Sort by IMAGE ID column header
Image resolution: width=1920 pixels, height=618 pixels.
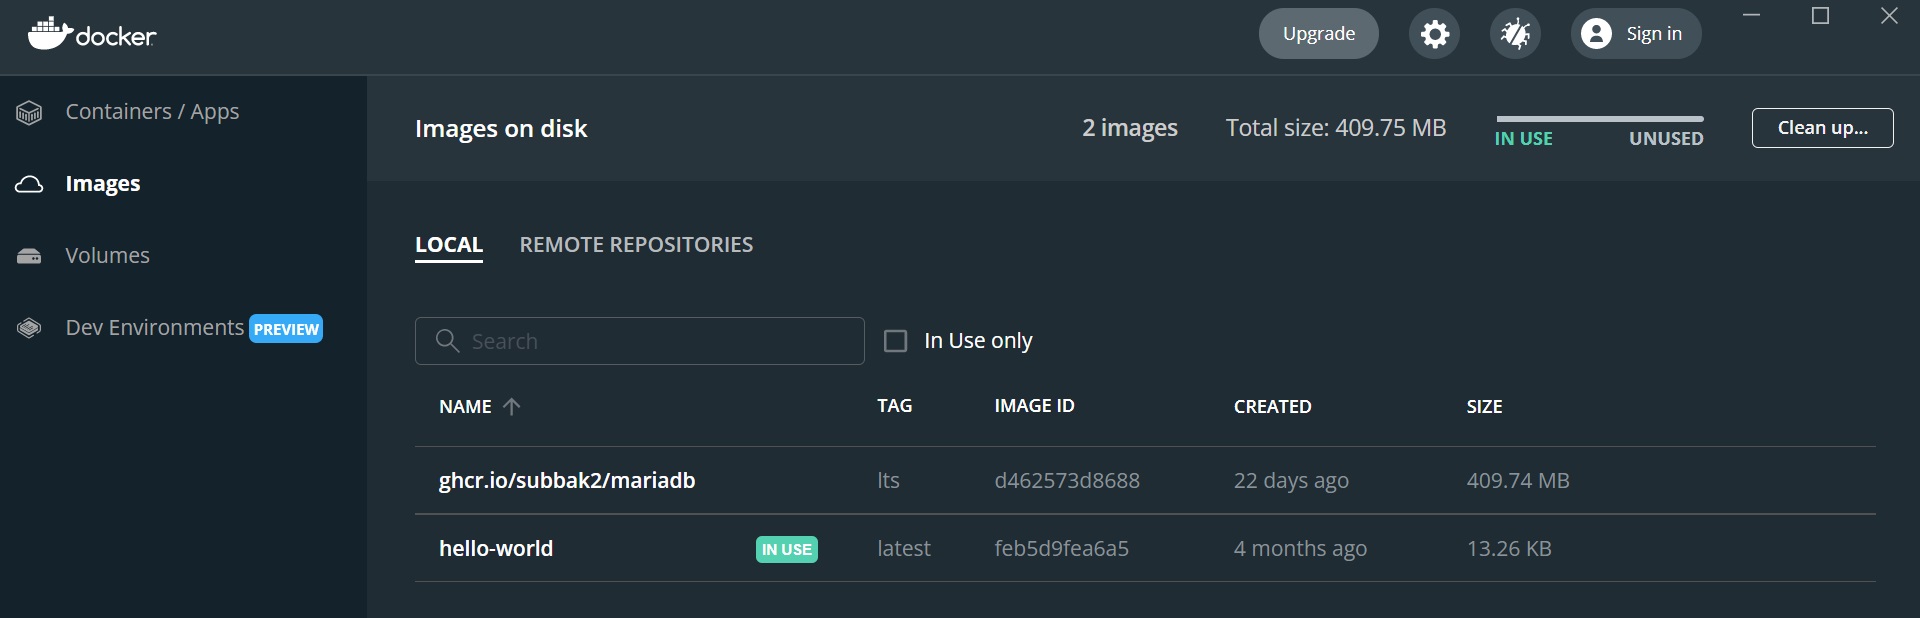pyautogui.click(x=1034, y=406)
